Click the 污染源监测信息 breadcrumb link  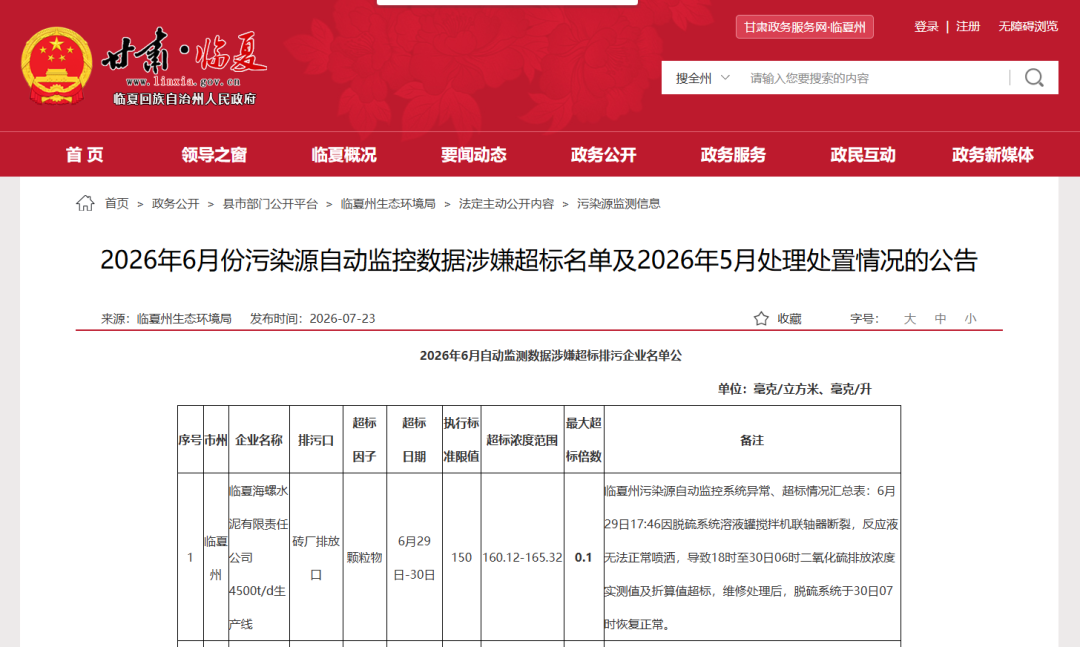(619, 203)
